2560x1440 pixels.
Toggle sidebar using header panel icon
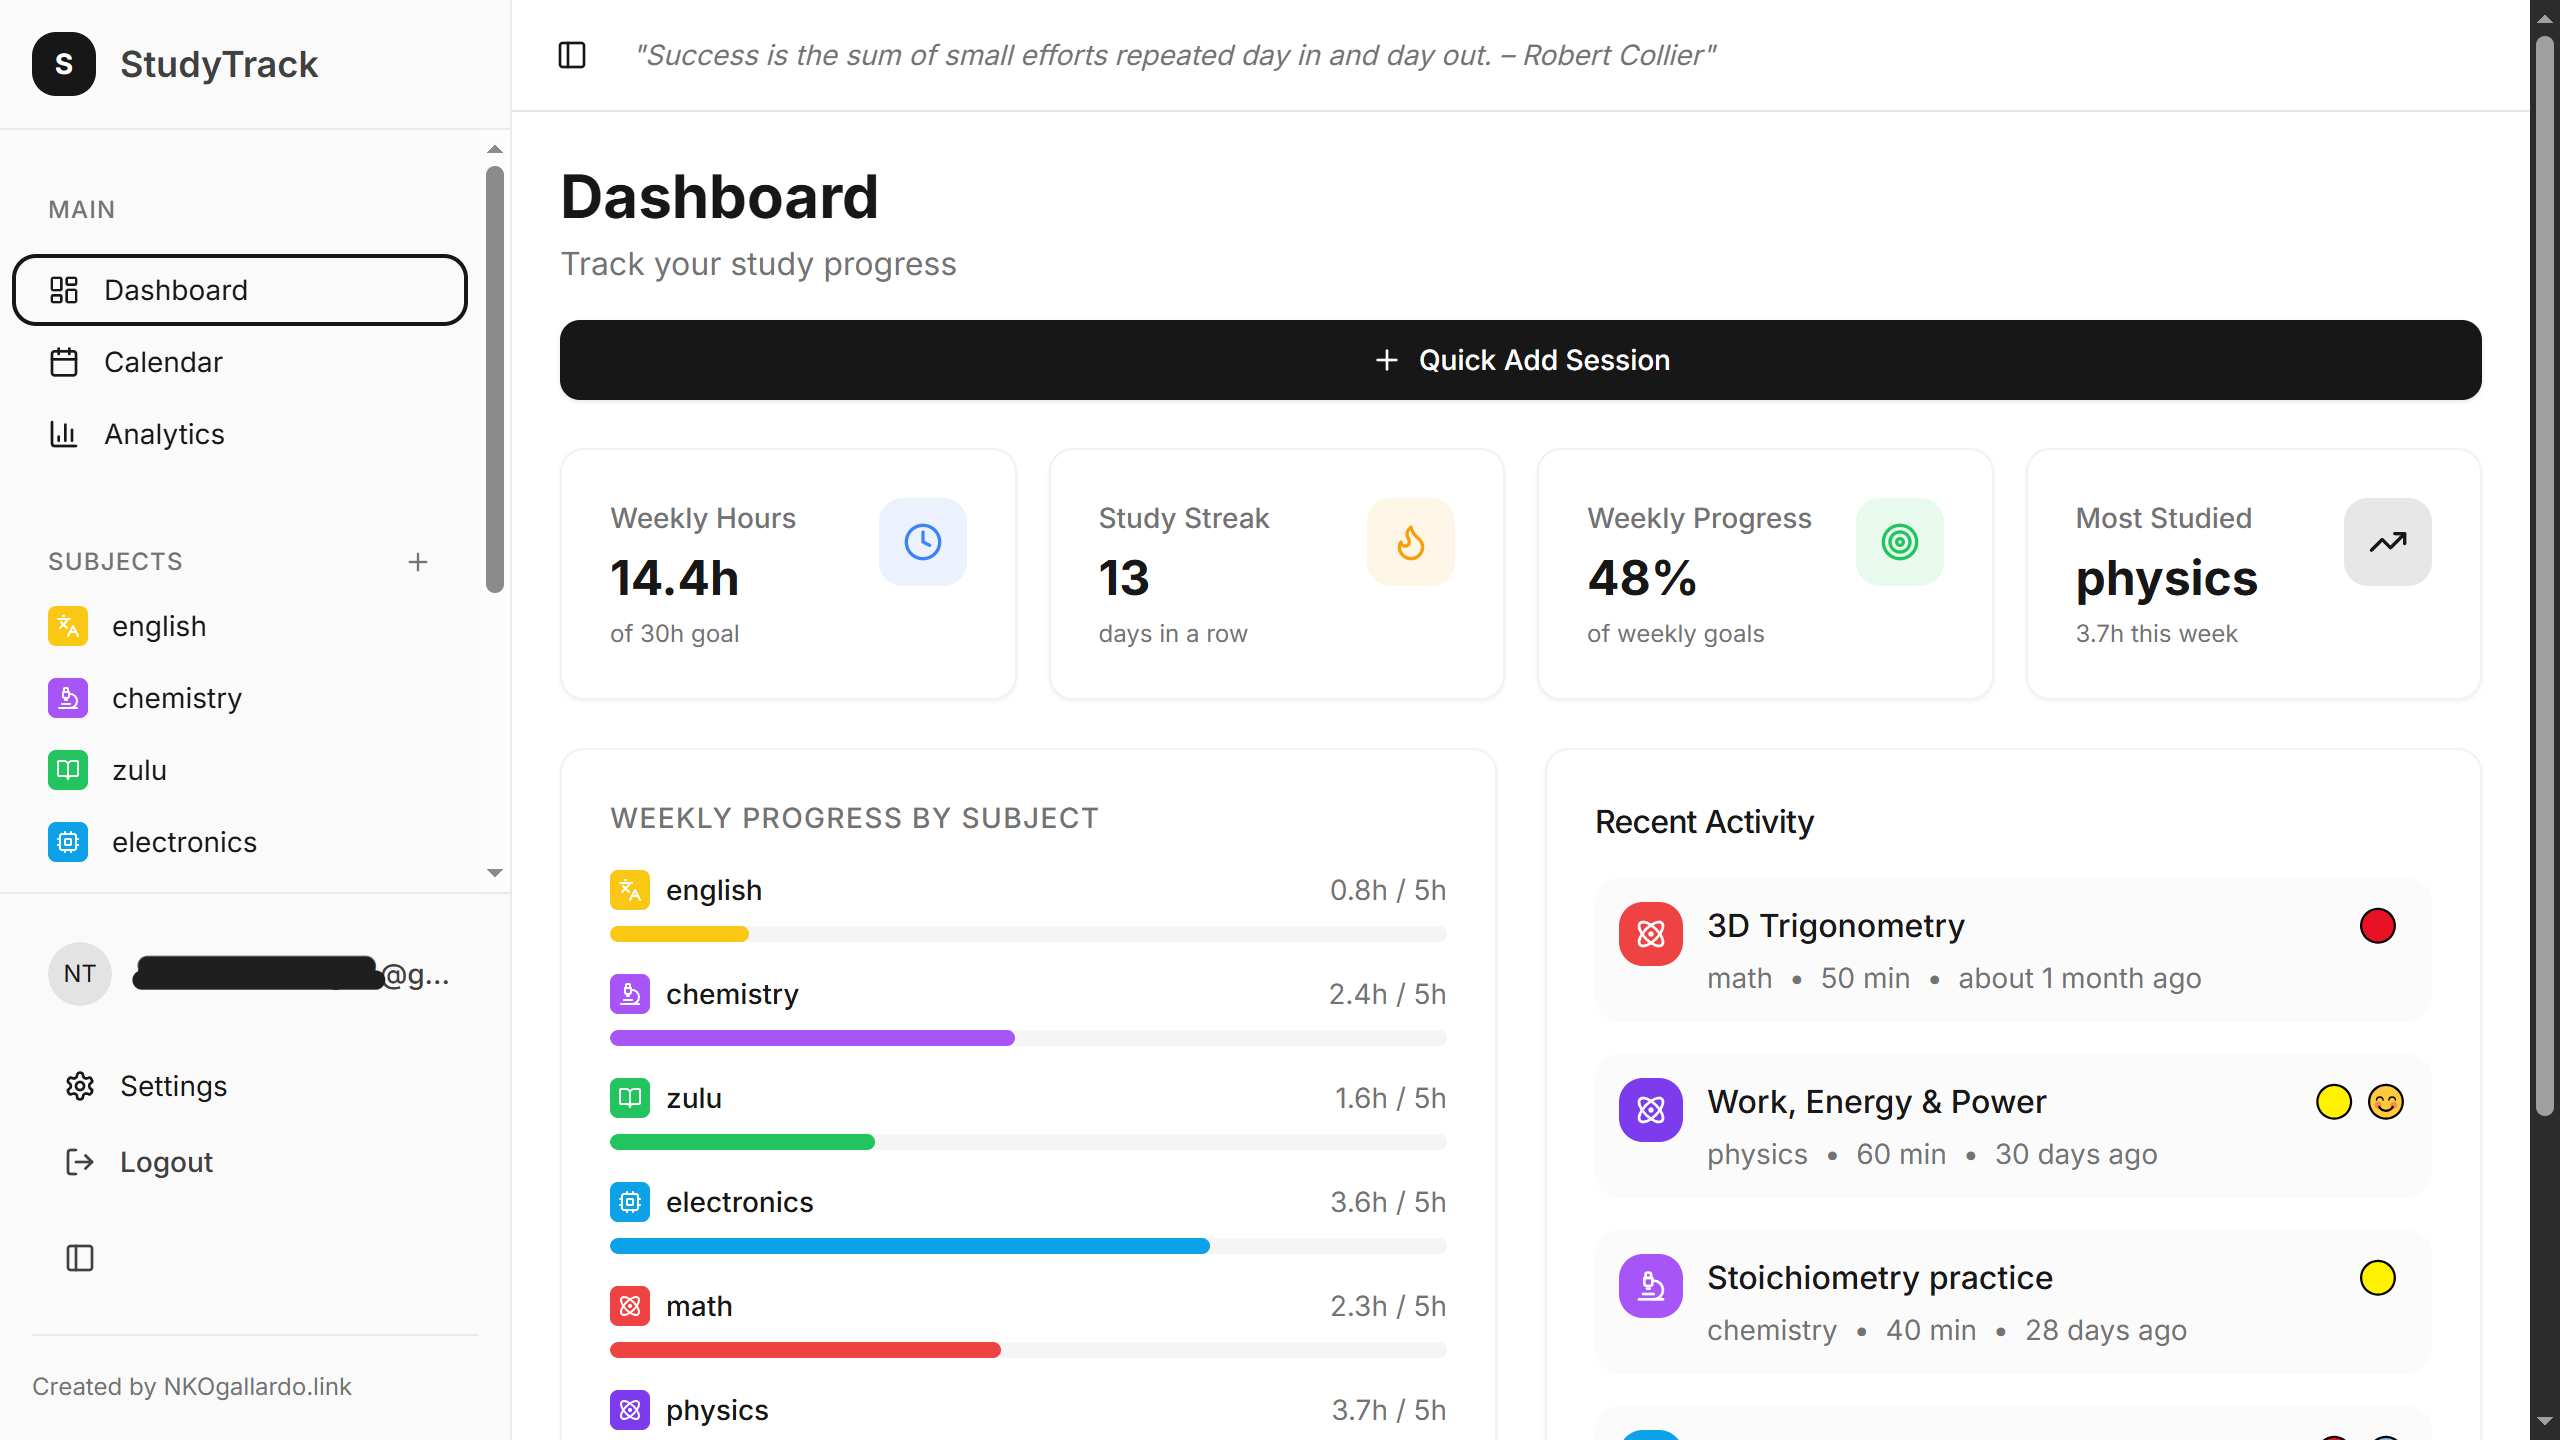572,55
